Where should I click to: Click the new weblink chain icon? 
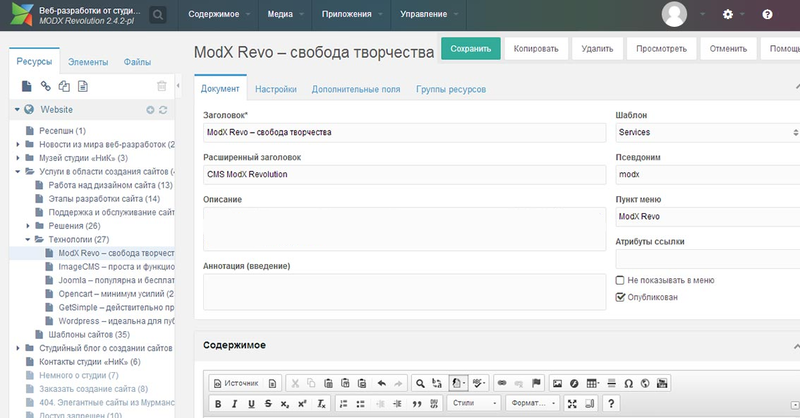(x=45, y=86)
